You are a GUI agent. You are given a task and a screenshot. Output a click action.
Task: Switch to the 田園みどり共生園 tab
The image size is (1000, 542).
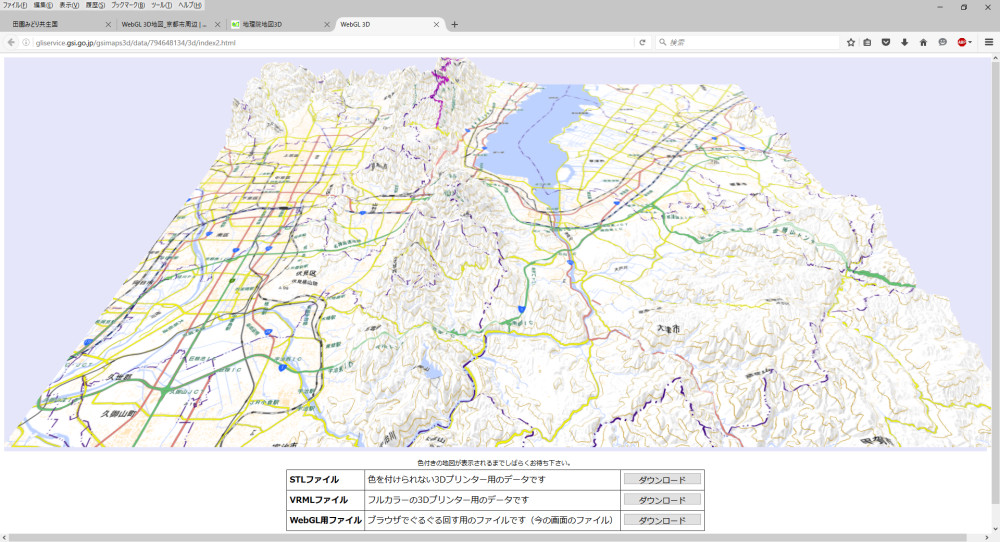coord(50,24)
